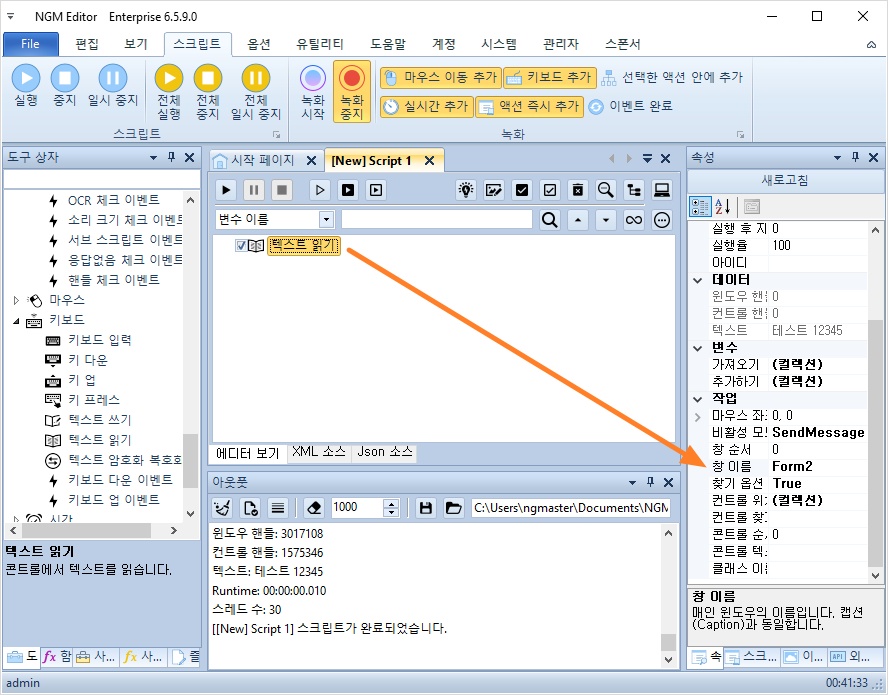This screenshot has height=695, width=888.
Task: Click 이벤트 완료 button
Action: click(x=630, y=106)
